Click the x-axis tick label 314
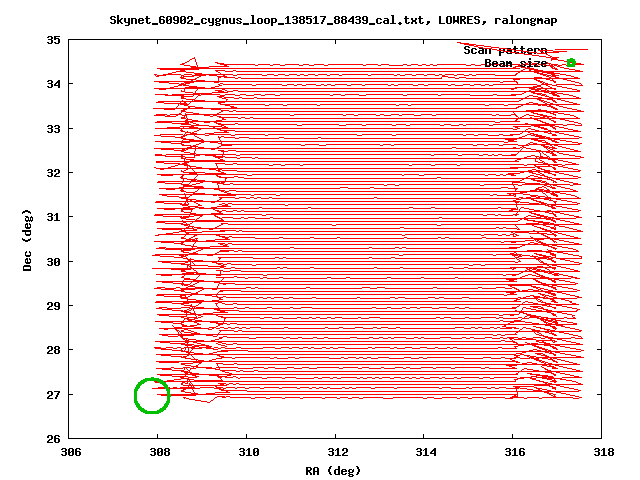This screenshot has height=480, width=640. [426, 452]
